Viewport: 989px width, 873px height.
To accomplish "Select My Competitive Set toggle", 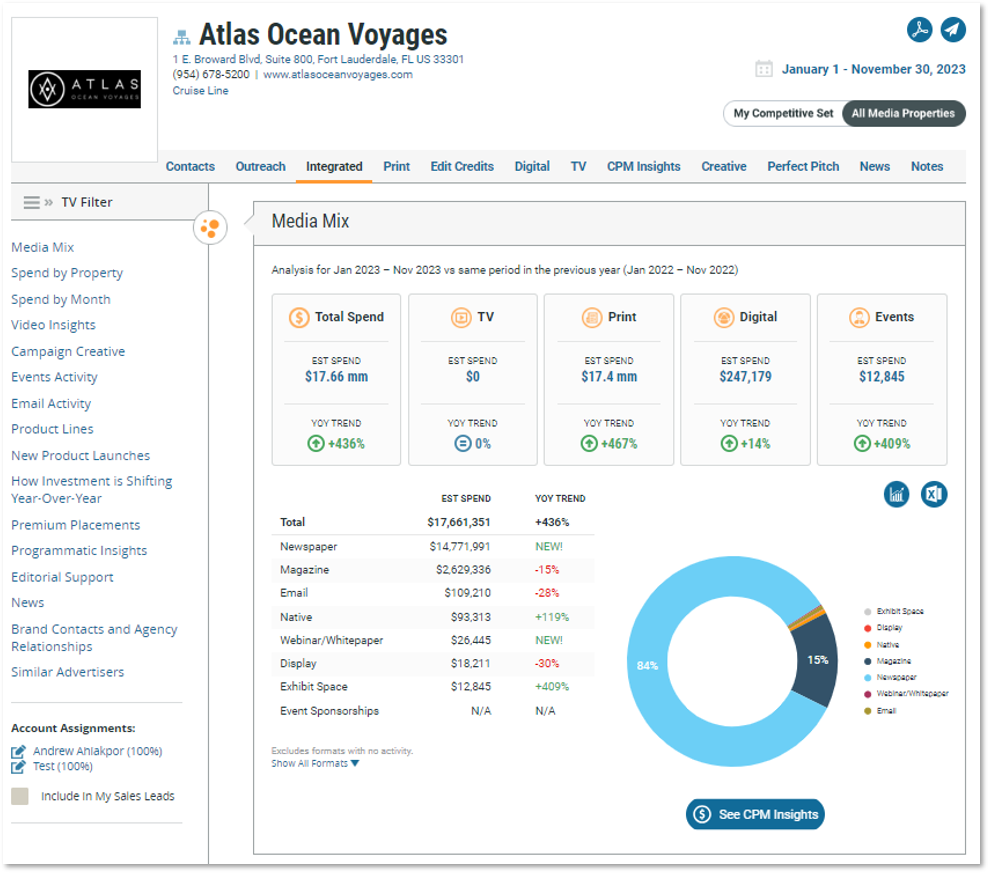I will [783, 114].
